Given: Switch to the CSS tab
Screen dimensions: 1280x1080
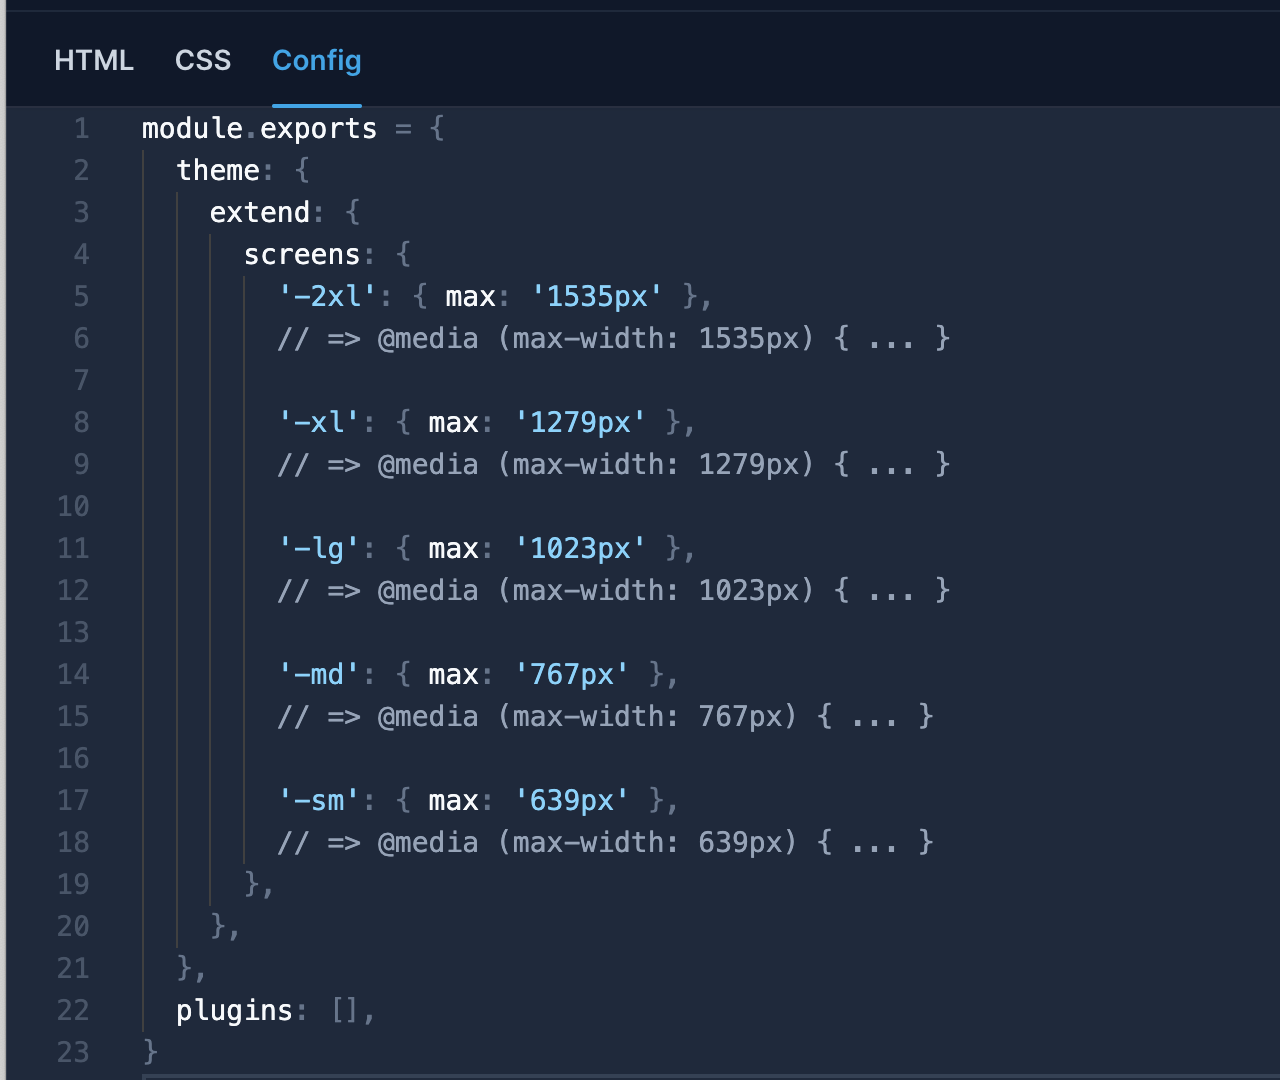Looking at the screenshot, I should point(202,61).
